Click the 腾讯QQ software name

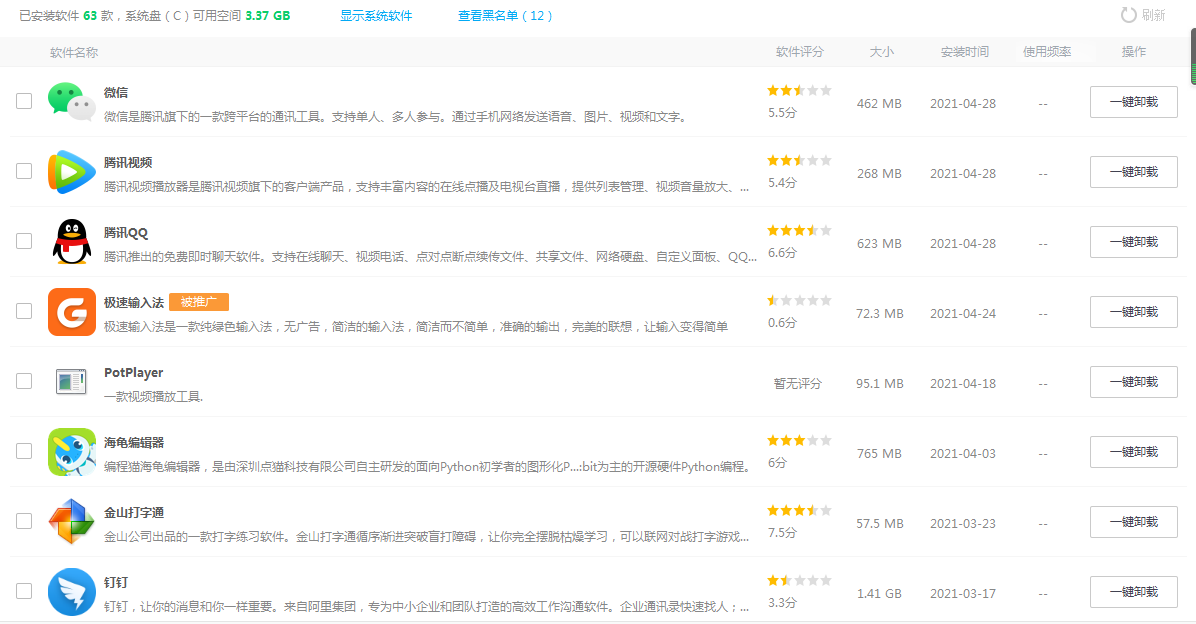(x=126, y=233)
